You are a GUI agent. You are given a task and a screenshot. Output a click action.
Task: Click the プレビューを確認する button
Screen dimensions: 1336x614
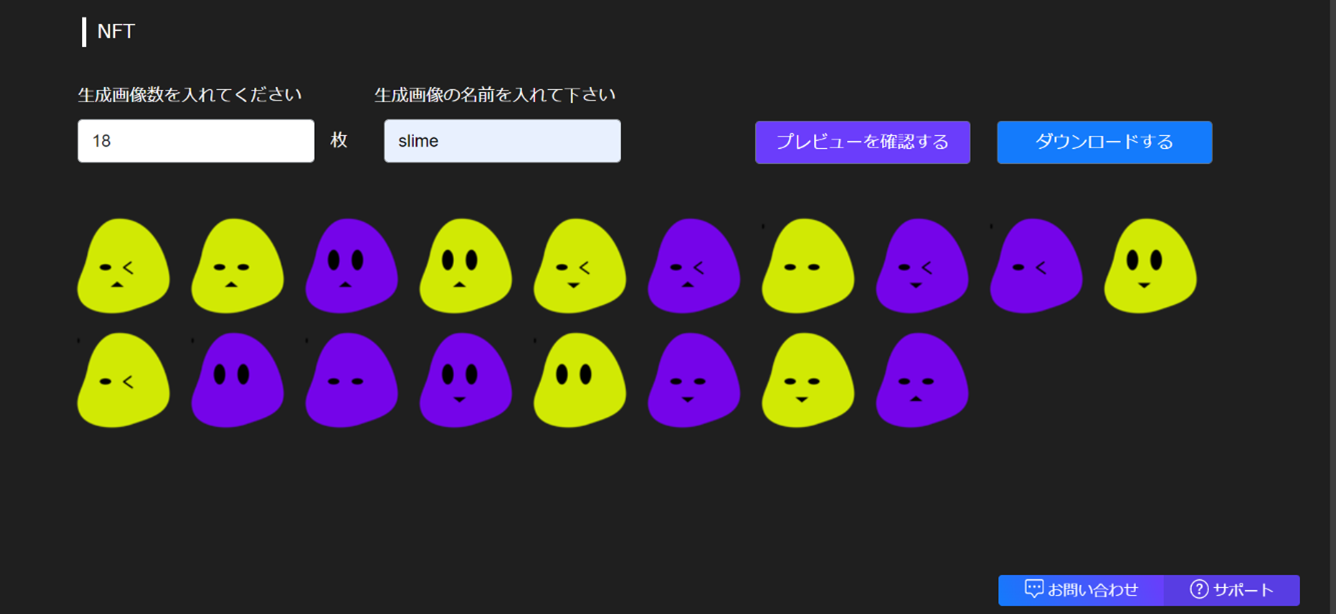862,142
